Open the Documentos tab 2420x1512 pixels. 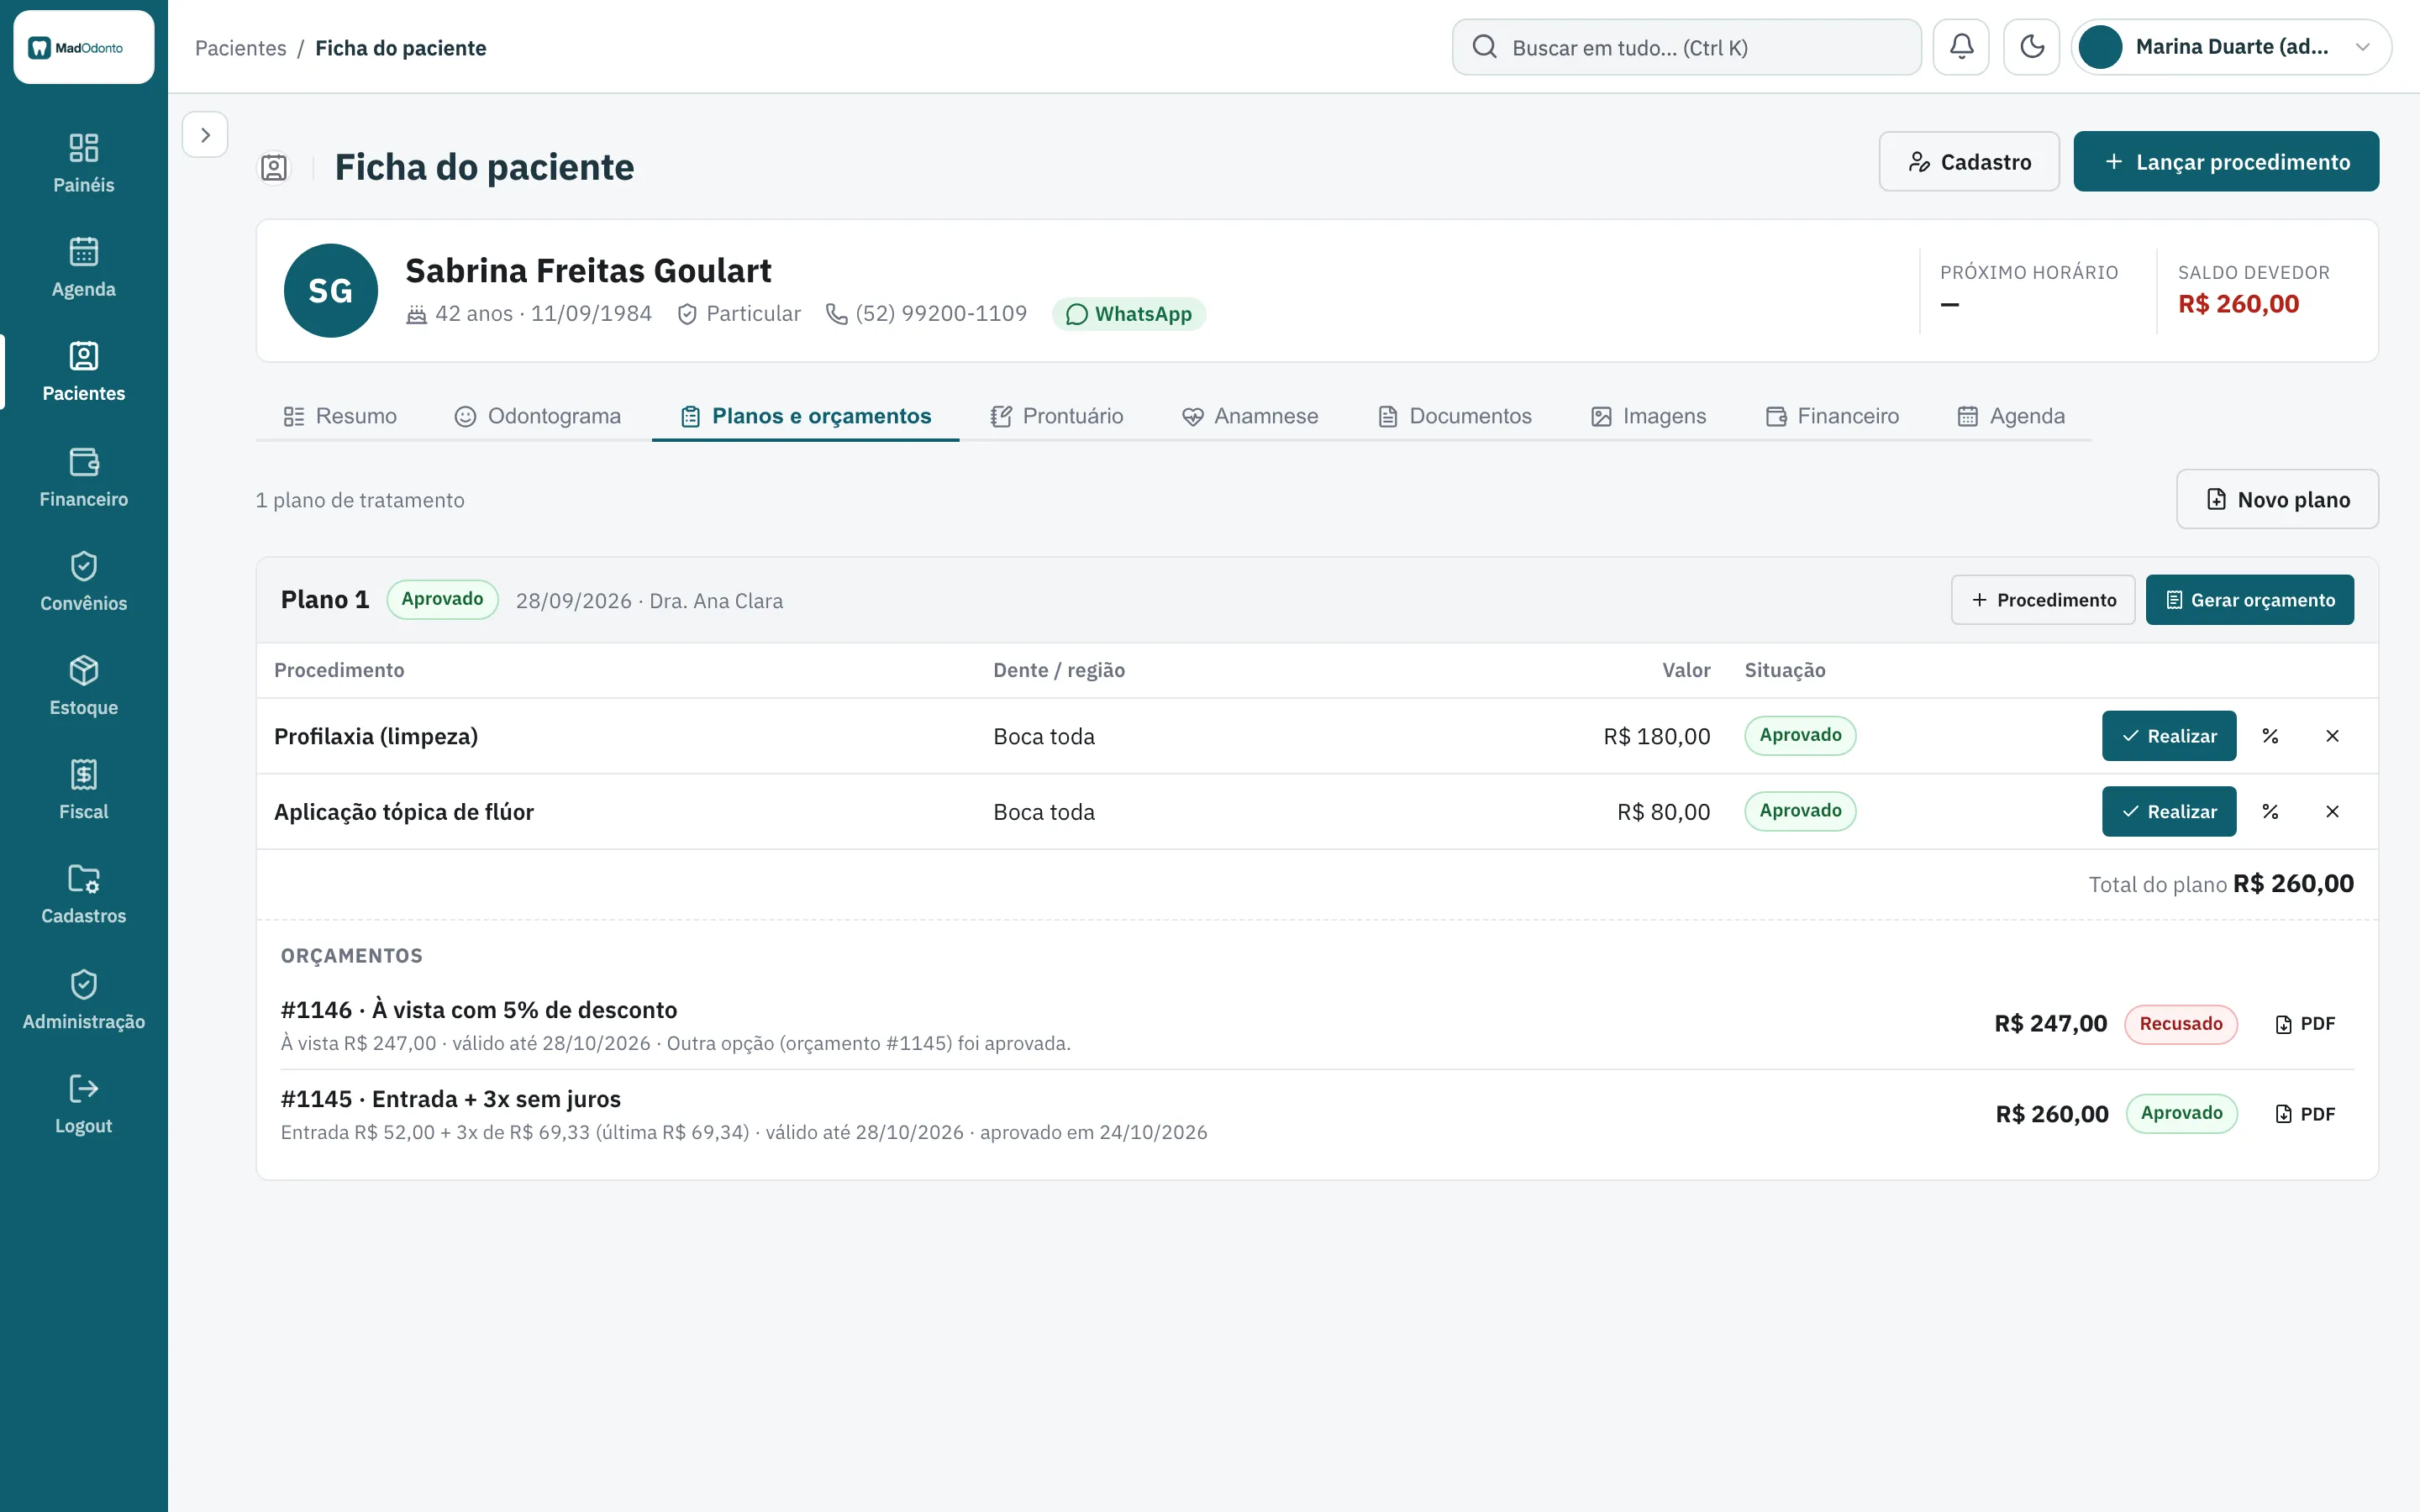point(1455,416)
